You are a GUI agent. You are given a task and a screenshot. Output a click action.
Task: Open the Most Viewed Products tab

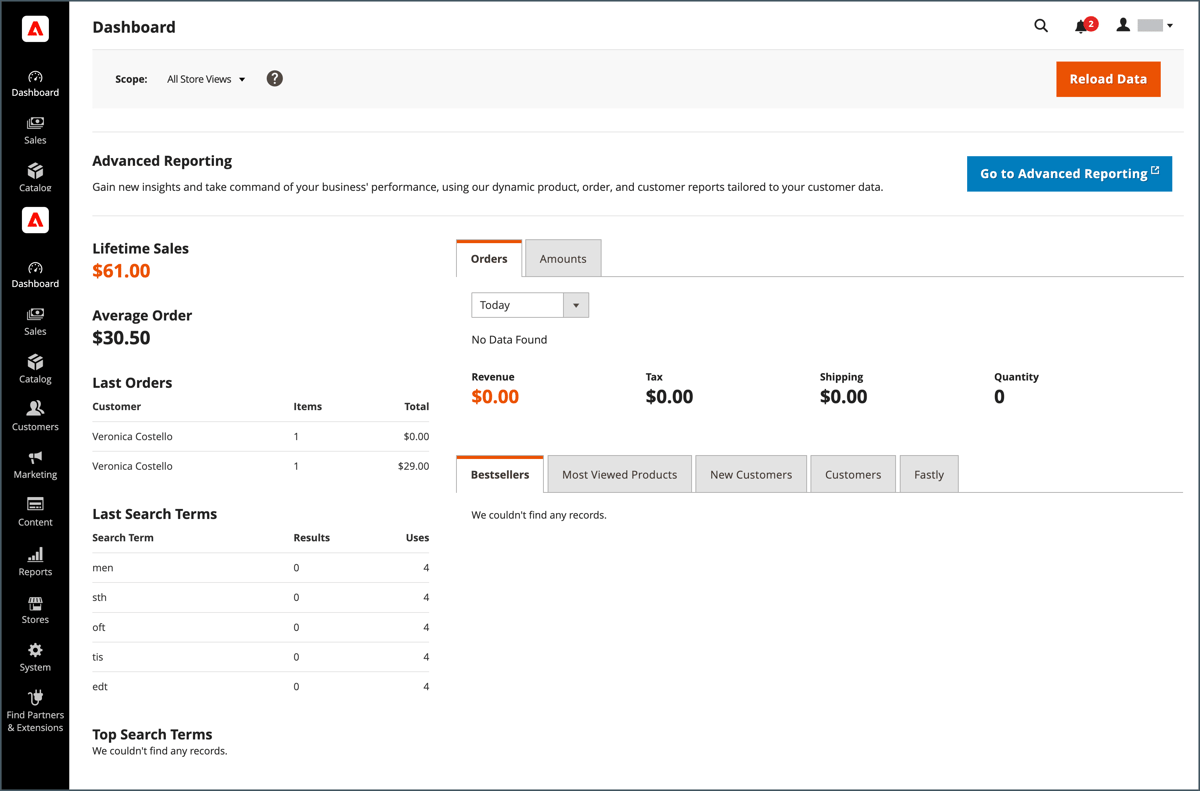click(618, 473)
